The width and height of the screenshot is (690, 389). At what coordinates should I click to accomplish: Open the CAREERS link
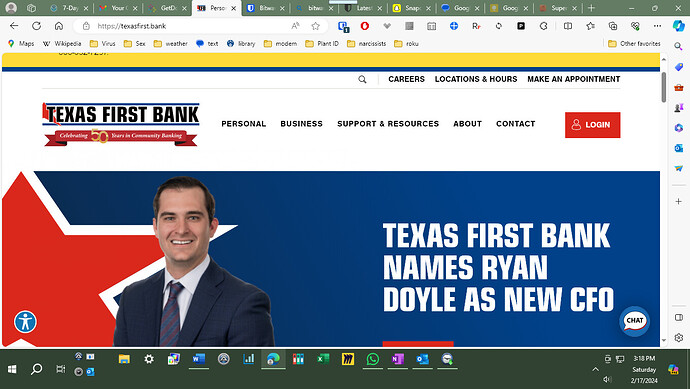coord(406,79)
